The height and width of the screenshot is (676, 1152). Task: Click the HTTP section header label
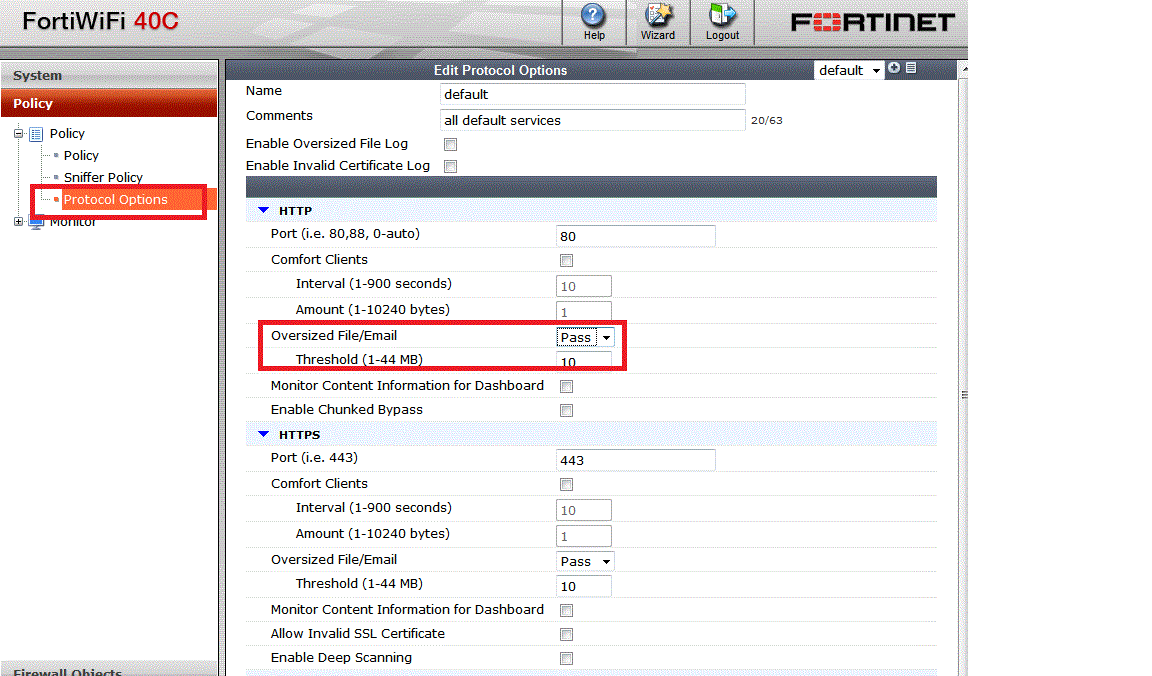(x=295, y=211)
